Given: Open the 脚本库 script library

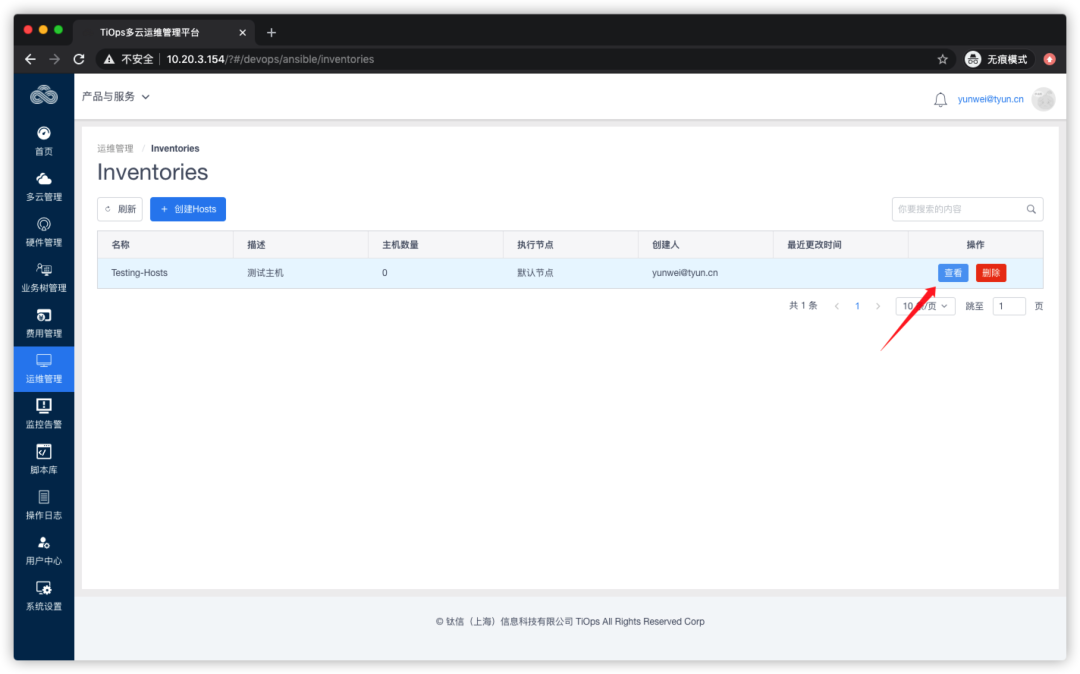Looking at the screenshot, I should (43, 458).
